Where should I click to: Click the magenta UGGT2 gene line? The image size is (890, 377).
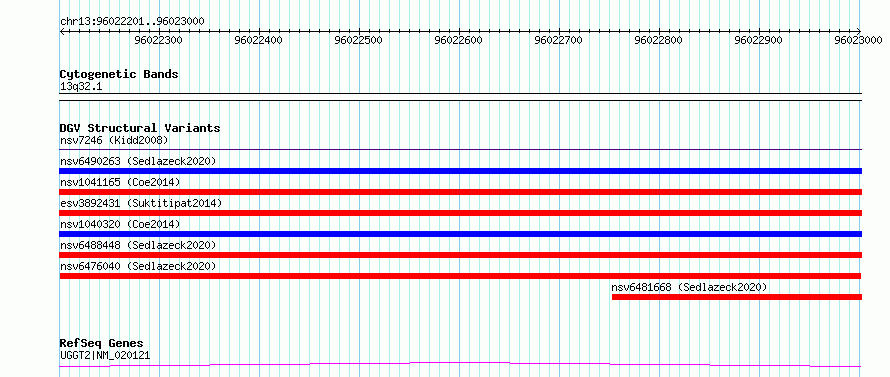pos(461,364)
